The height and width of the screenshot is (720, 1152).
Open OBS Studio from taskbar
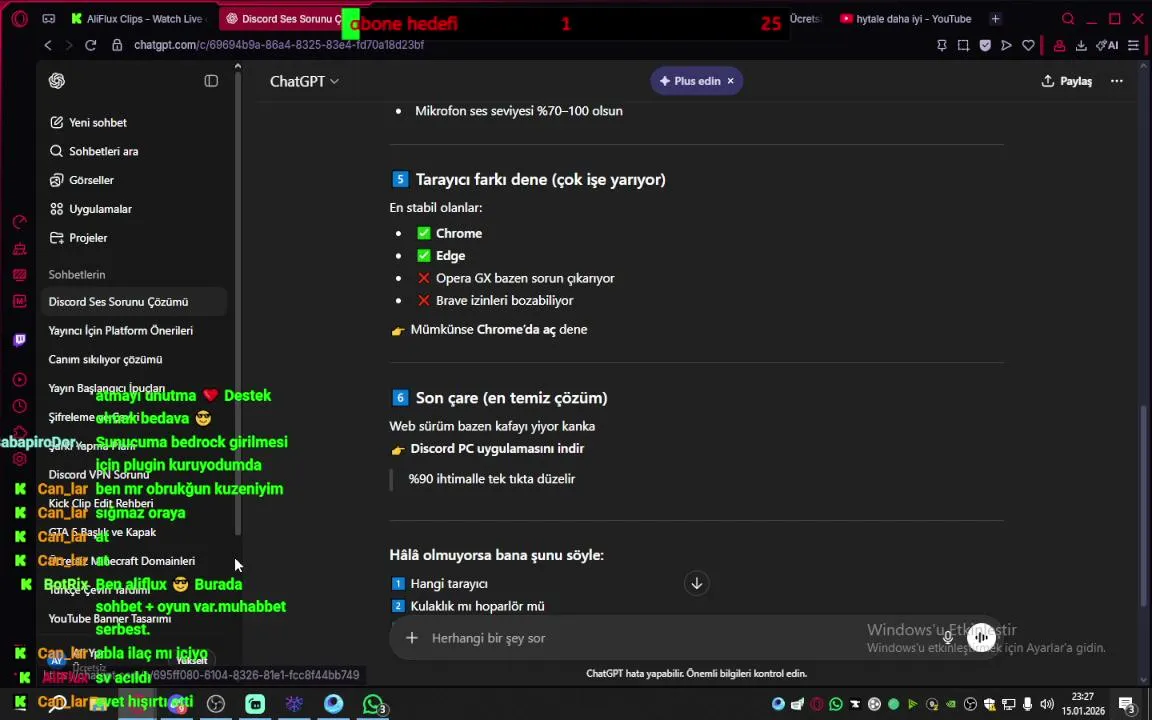pyautogui.click(x=215, y=704)
